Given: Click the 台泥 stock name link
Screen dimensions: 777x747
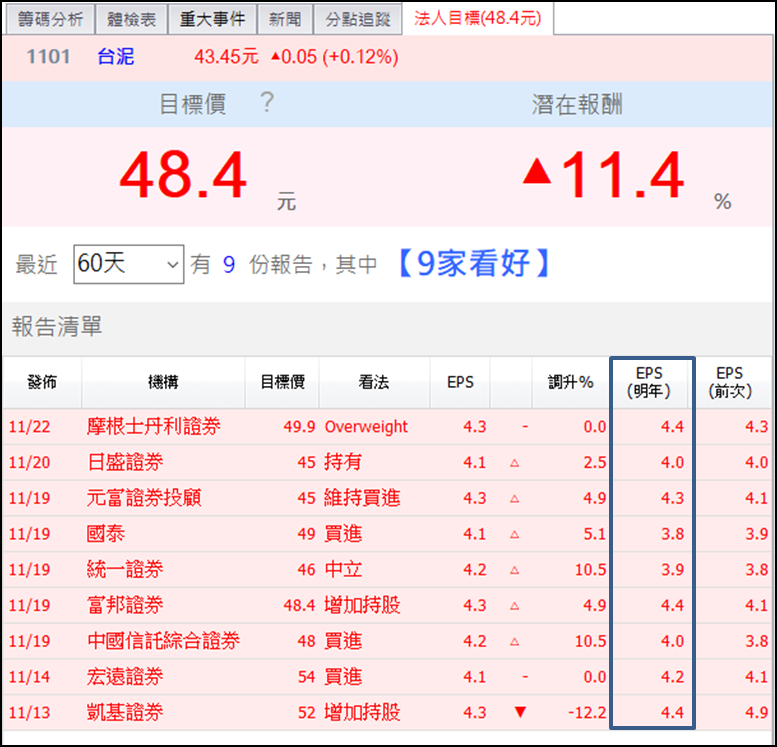Looking at the screenshot, I should (115, 57).
